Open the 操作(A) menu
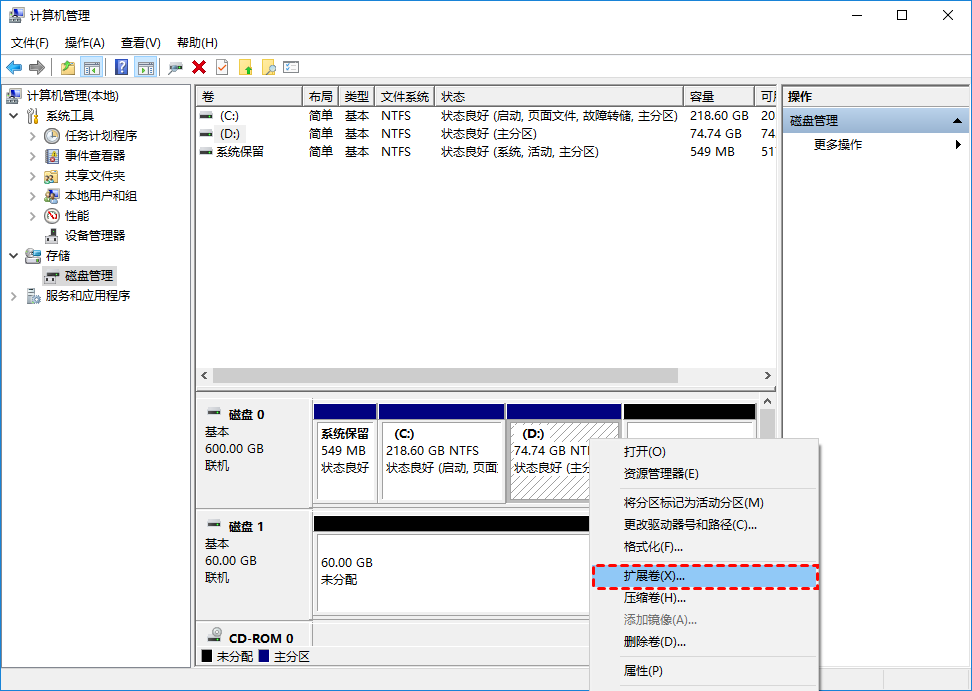 (x=84, y=43)
